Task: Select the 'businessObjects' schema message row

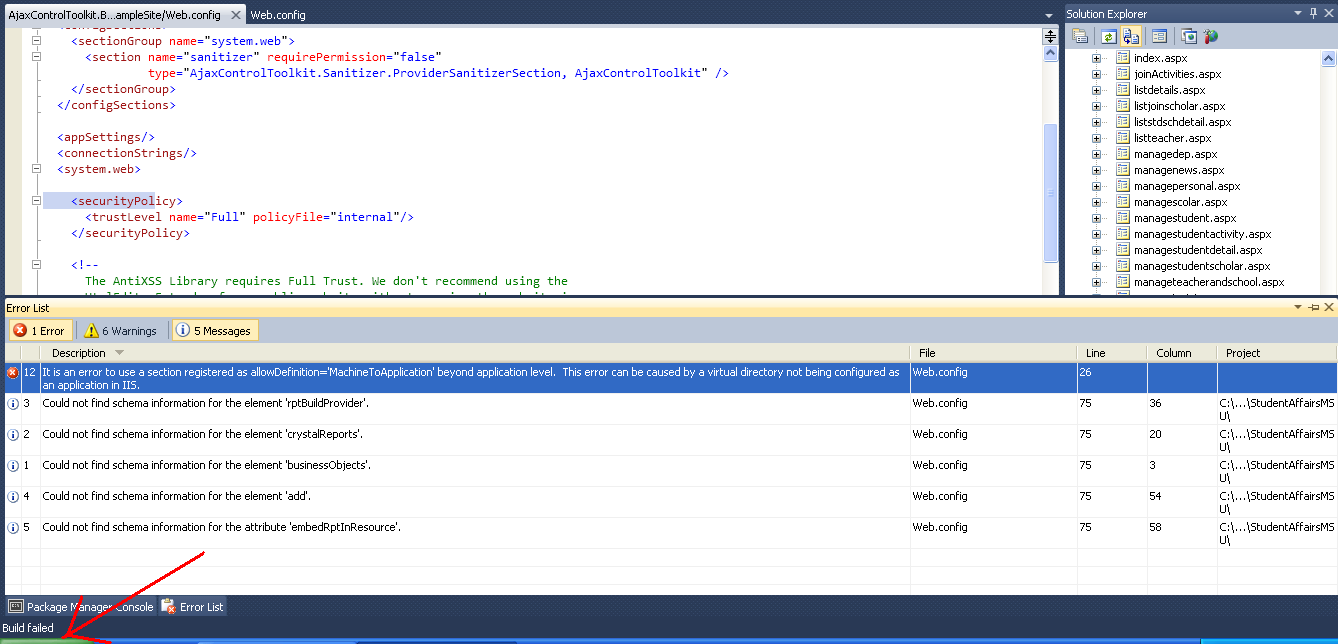Action: pos(670,471)
